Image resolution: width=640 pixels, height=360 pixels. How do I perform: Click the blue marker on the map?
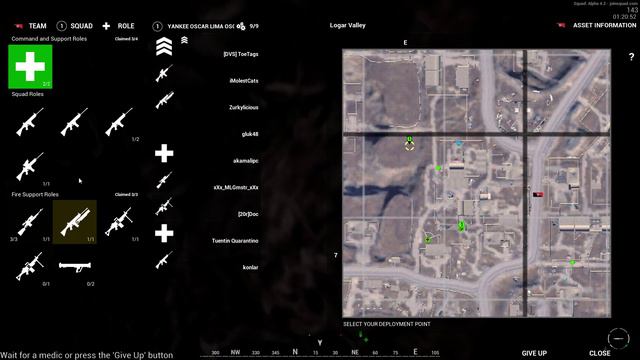click(x=459, y=143)
